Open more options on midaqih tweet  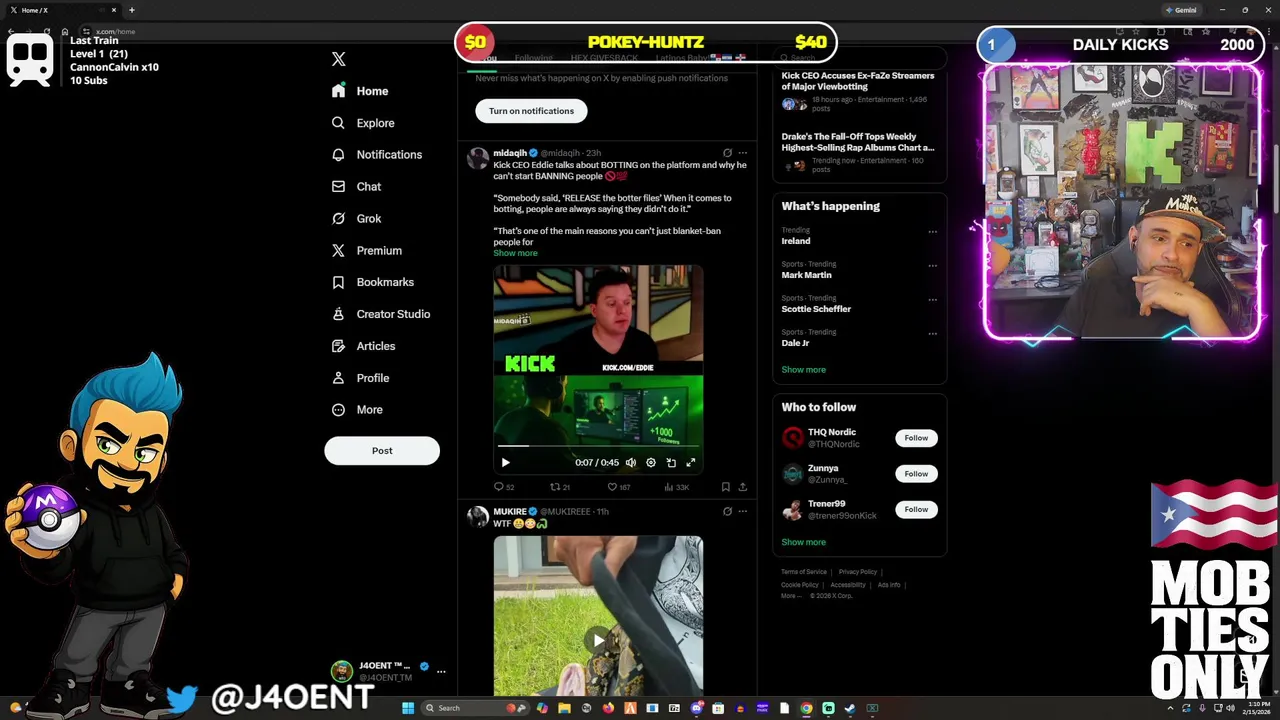tap(743, 153)
